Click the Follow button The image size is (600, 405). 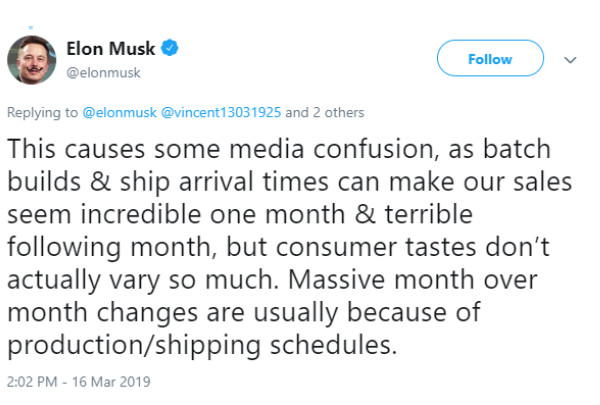tap(490, 60)
